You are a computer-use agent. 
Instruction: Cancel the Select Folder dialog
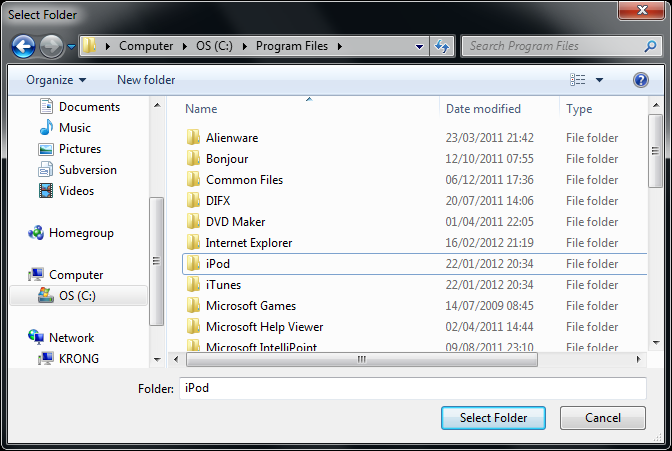pyautogui.click(x=603, y=418)
